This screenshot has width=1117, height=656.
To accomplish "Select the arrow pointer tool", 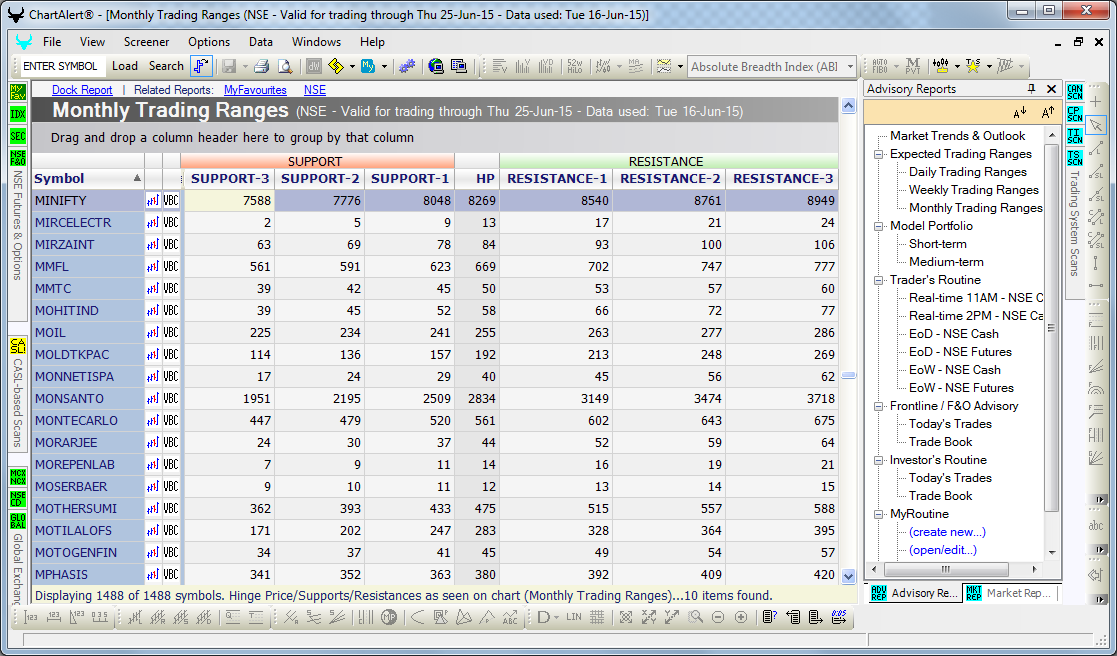I will click(x=1096, y=125).
